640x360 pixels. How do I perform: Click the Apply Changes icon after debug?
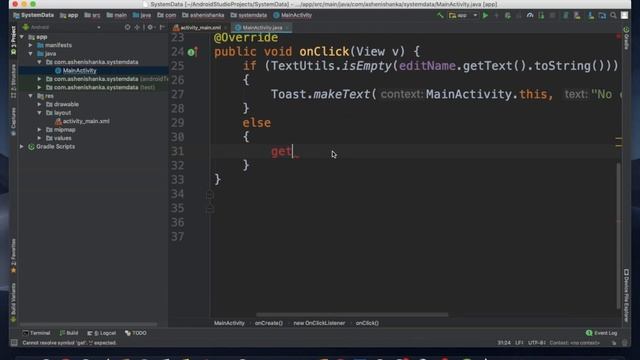(518, 16)
